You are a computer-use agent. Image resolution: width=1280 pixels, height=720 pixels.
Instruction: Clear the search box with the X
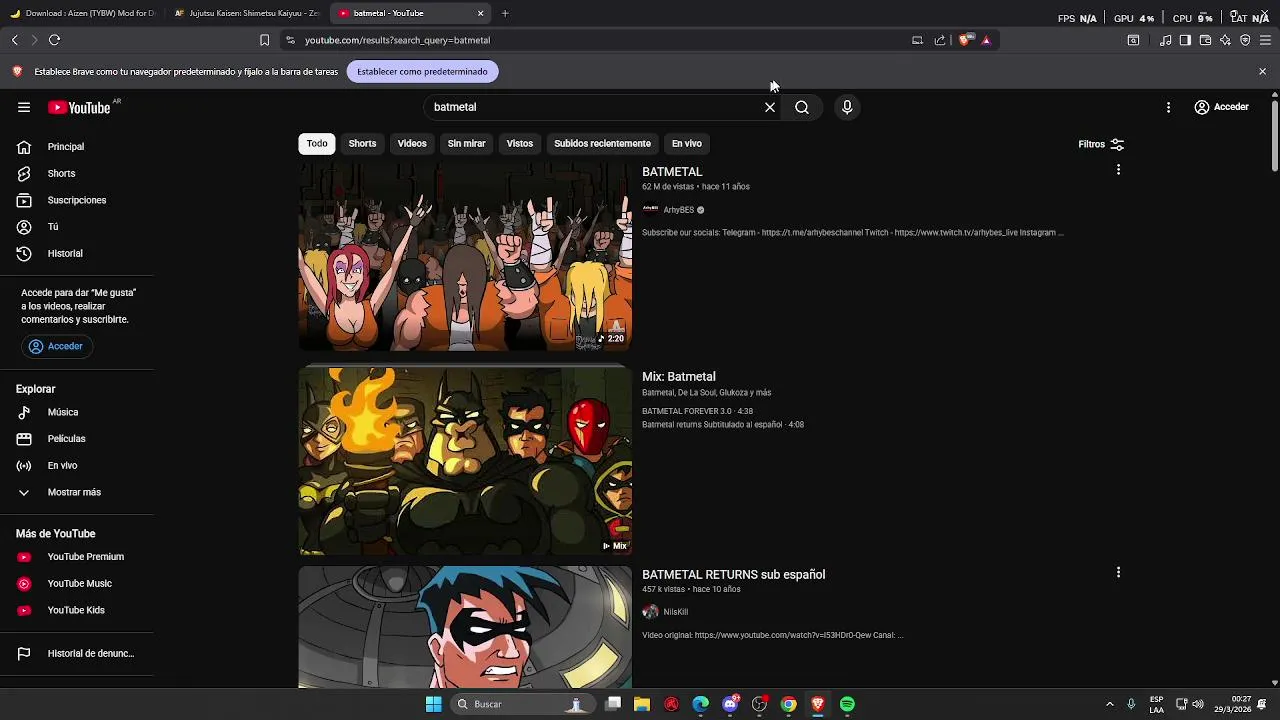pos(770,107)
